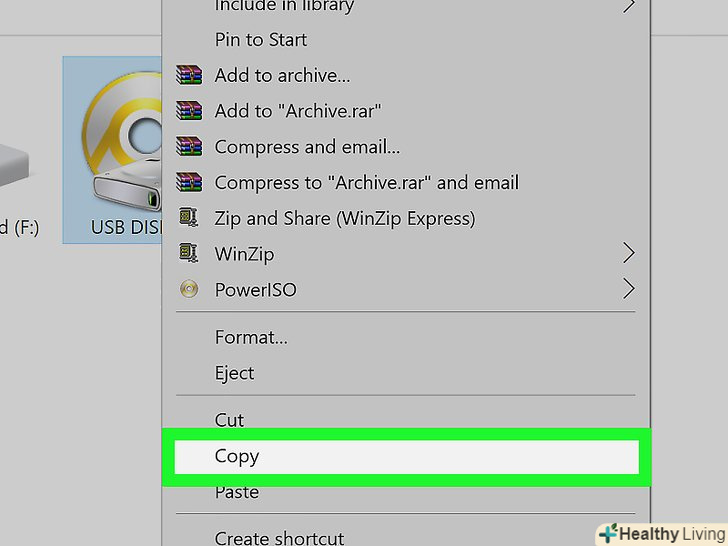This screenshot has width=728, height=546.
Task: Expand the WinZip submenu arrow
Action: [x=628, y=254]
